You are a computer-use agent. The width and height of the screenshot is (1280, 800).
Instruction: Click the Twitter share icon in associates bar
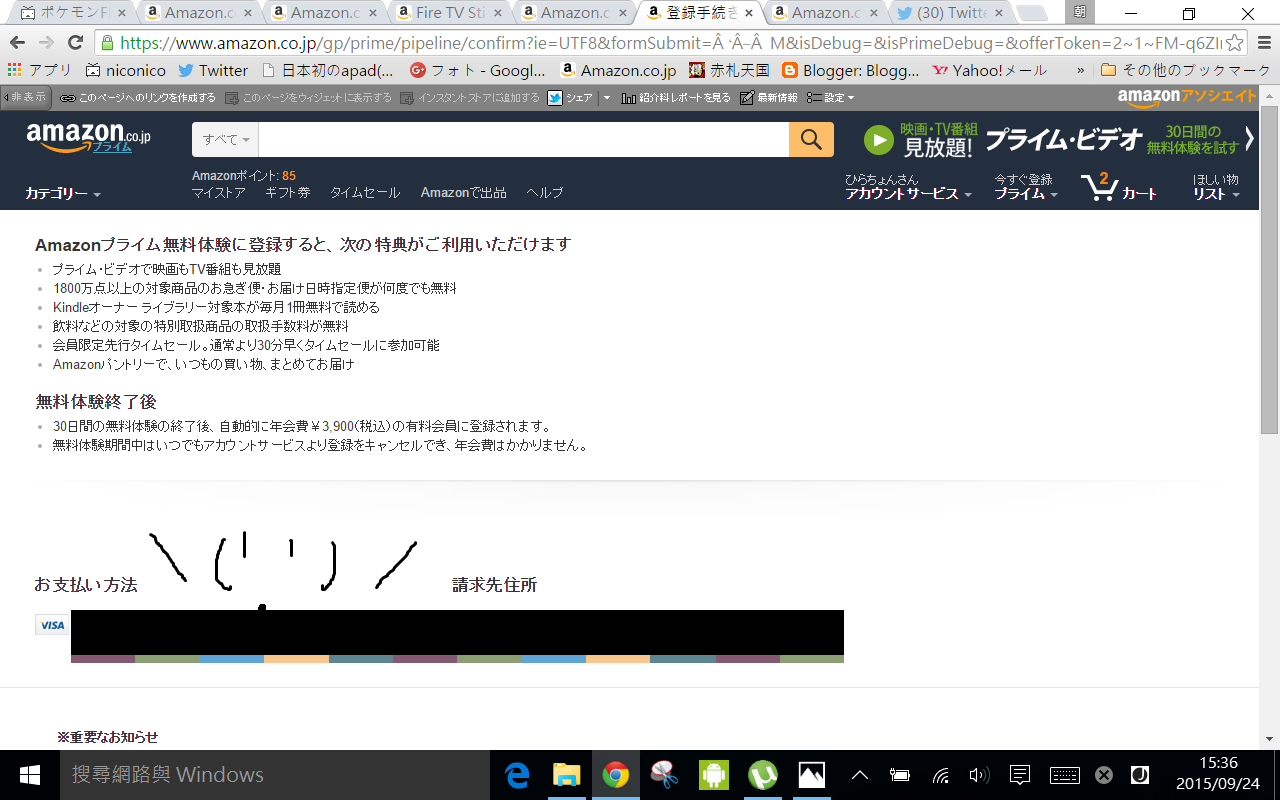pyautogui.click(x=555, y=98)
